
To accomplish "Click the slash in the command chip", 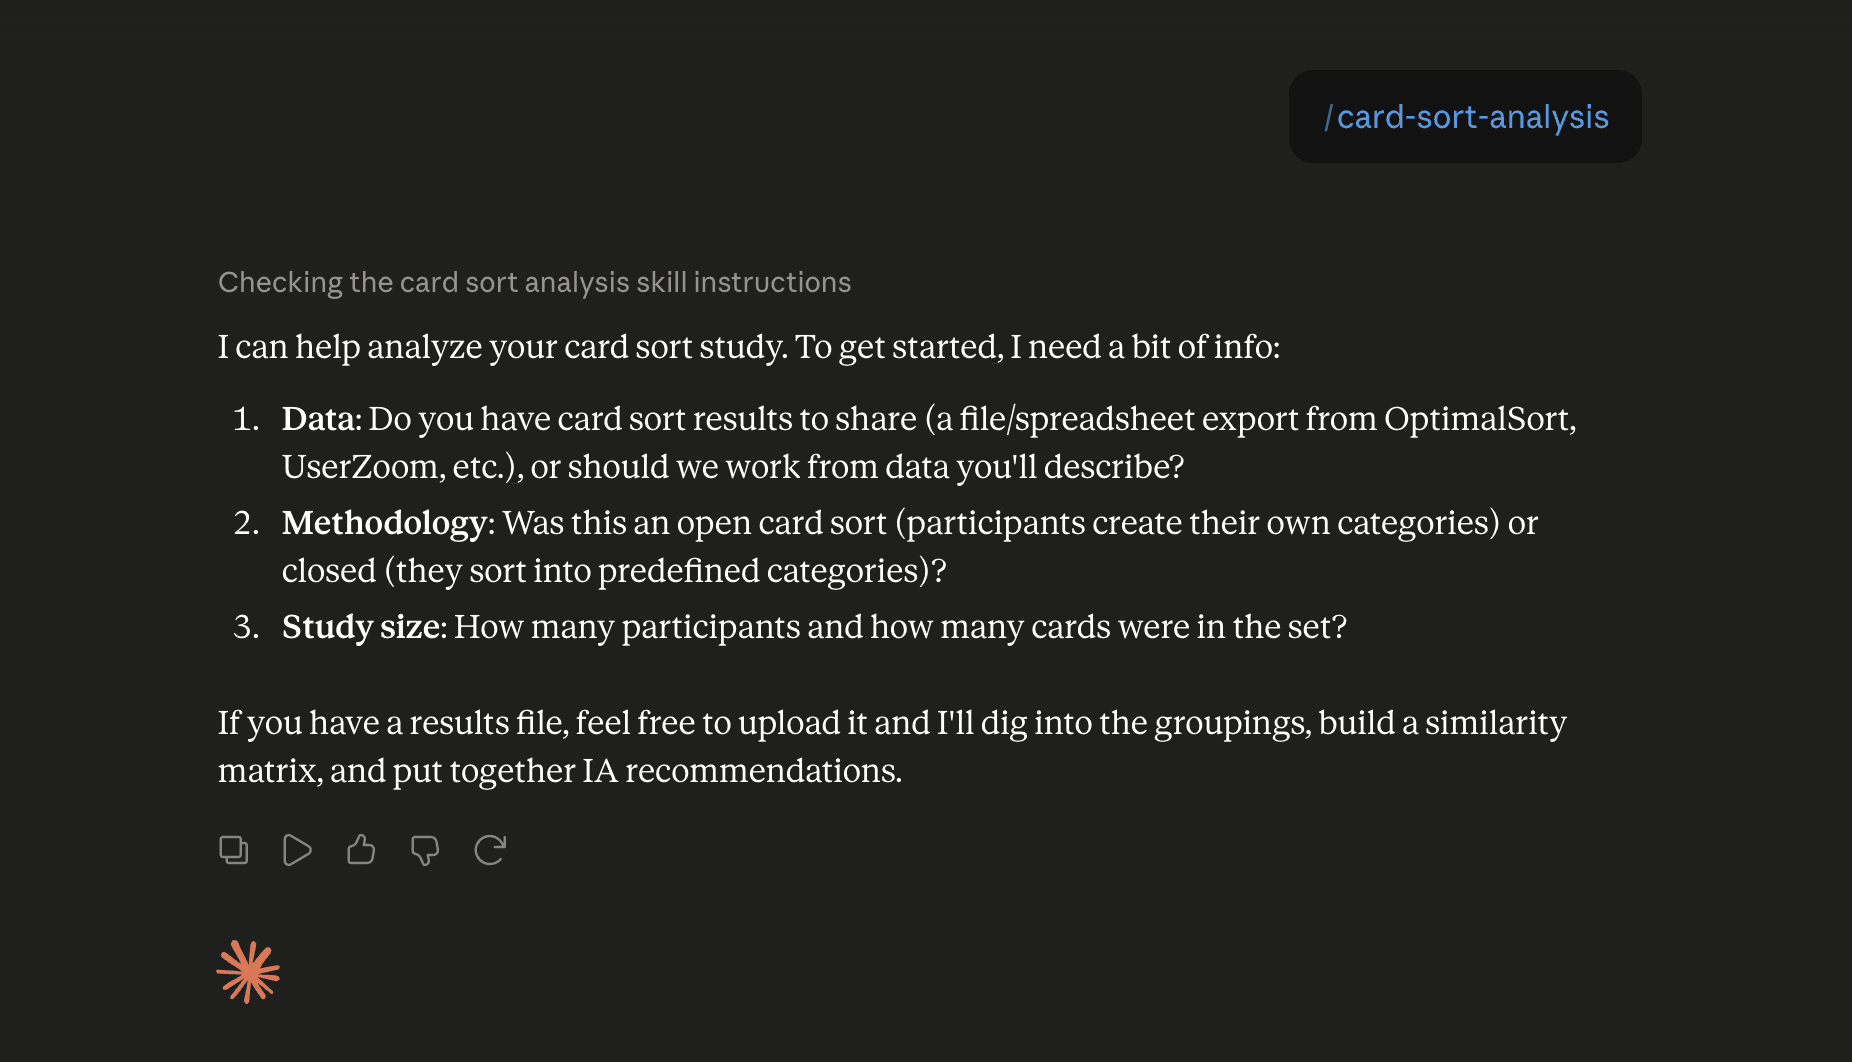I will pos(1328,117).
